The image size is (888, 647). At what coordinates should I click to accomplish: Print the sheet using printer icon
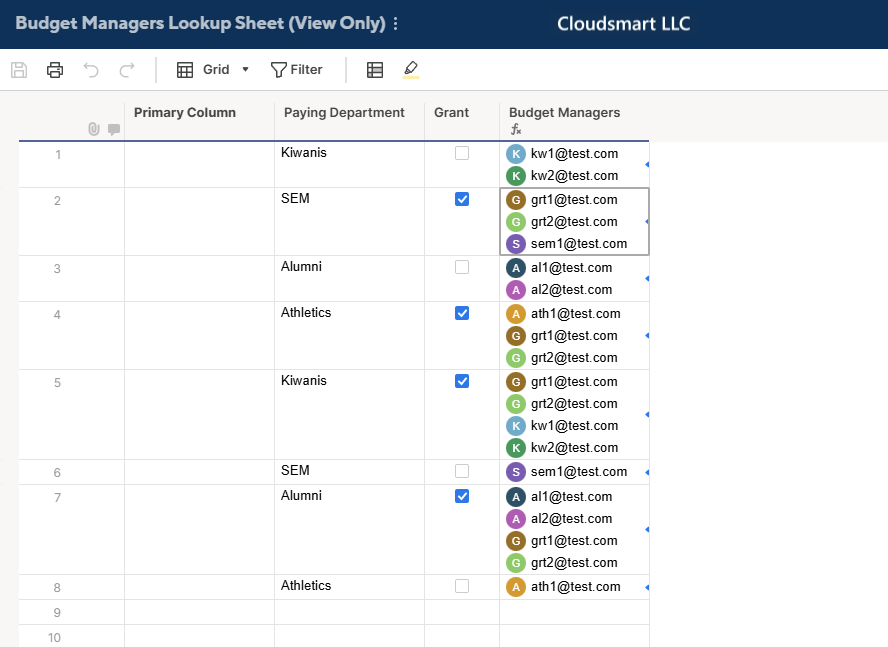pyautogui.click(x=55, y=70)
